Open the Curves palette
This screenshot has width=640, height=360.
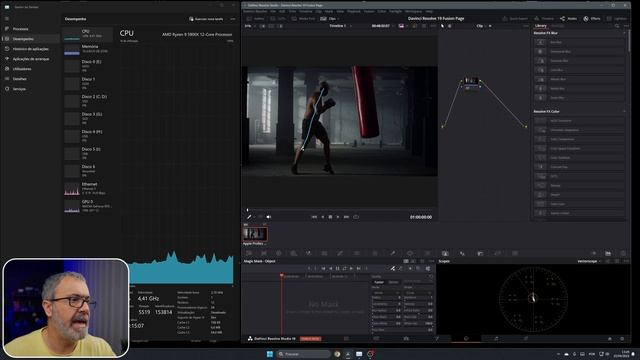tap(340, 253)
